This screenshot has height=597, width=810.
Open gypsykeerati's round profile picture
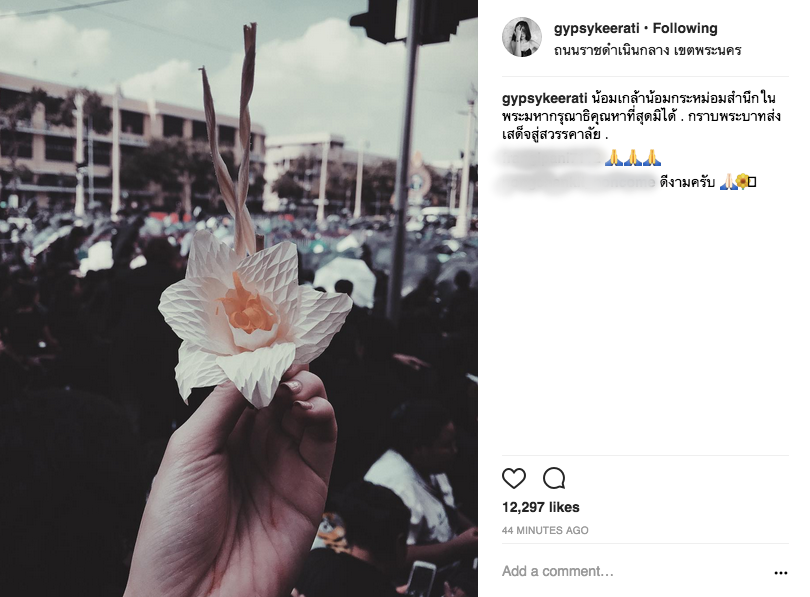coord(522,37)
